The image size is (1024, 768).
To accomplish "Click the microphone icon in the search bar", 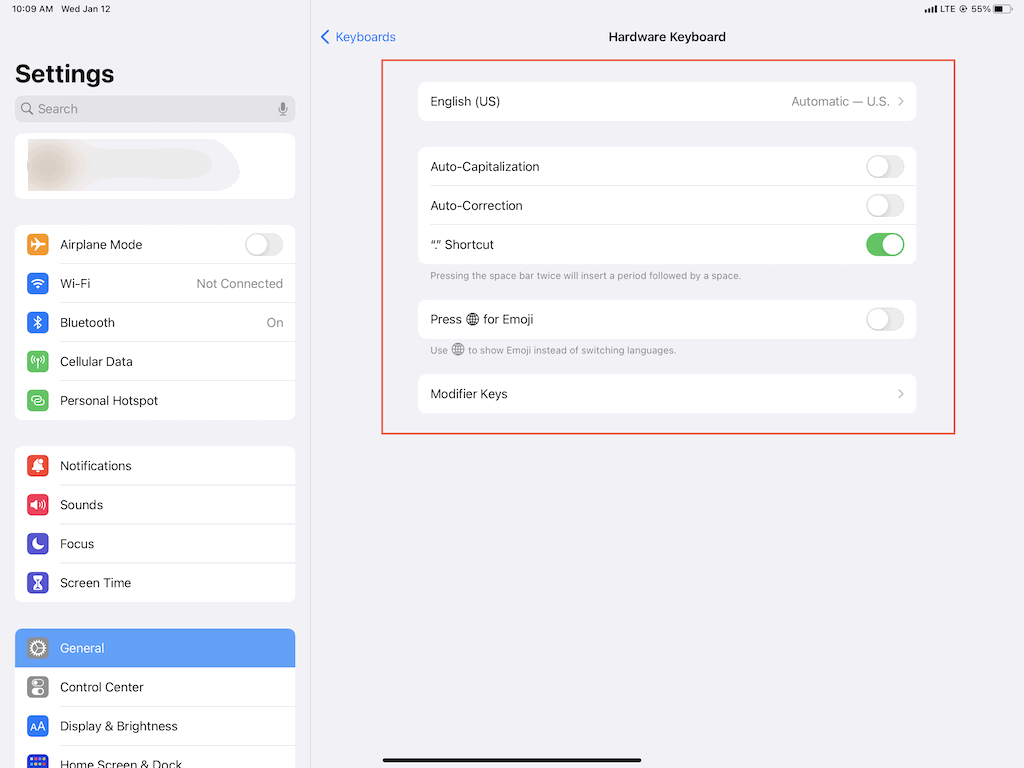I will [281, 108].
